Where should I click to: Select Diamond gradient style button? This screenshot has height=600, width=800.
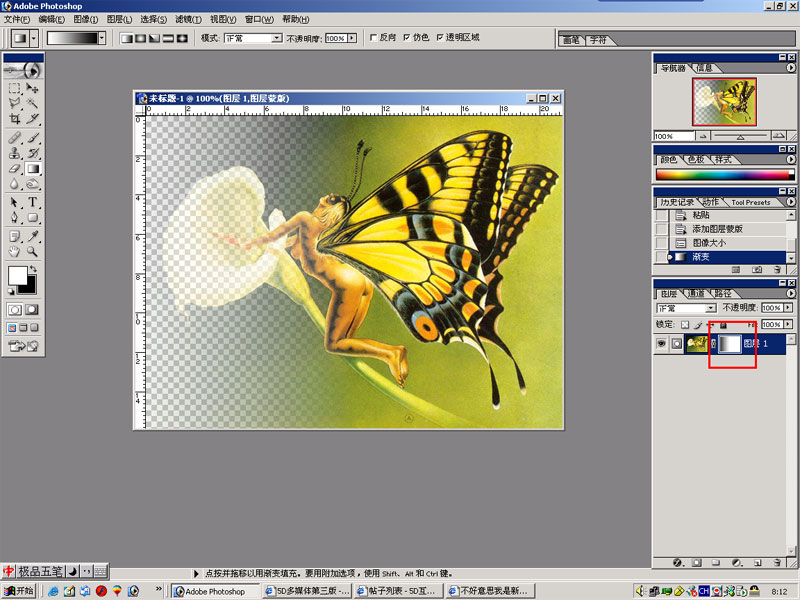tap(182, 38)
